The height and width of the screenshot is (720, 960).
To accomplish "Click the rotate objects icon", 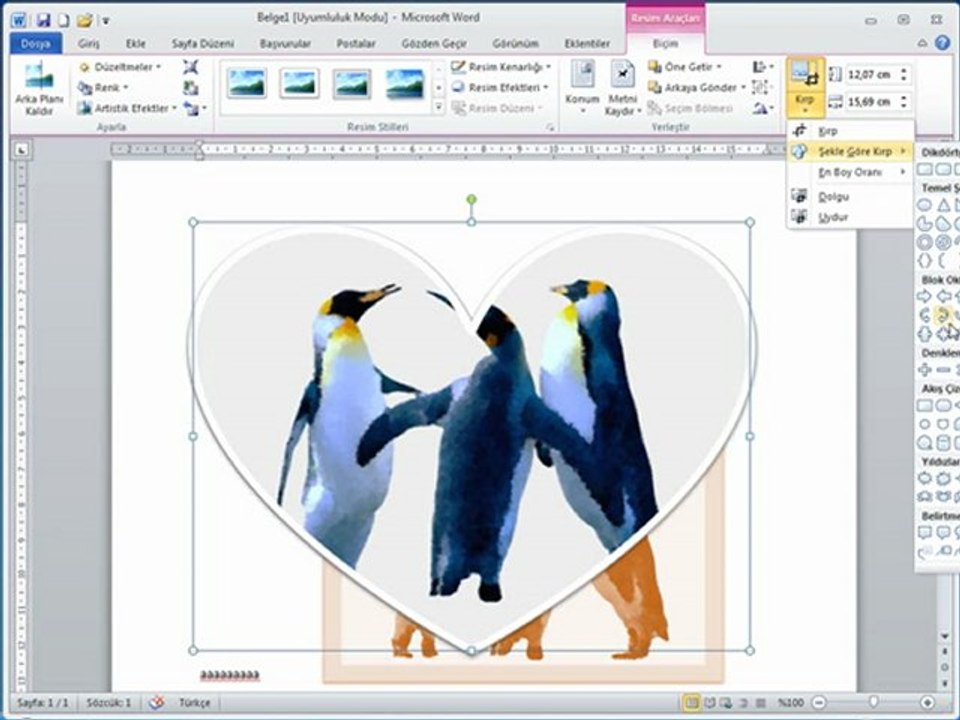I will point(763,108).
